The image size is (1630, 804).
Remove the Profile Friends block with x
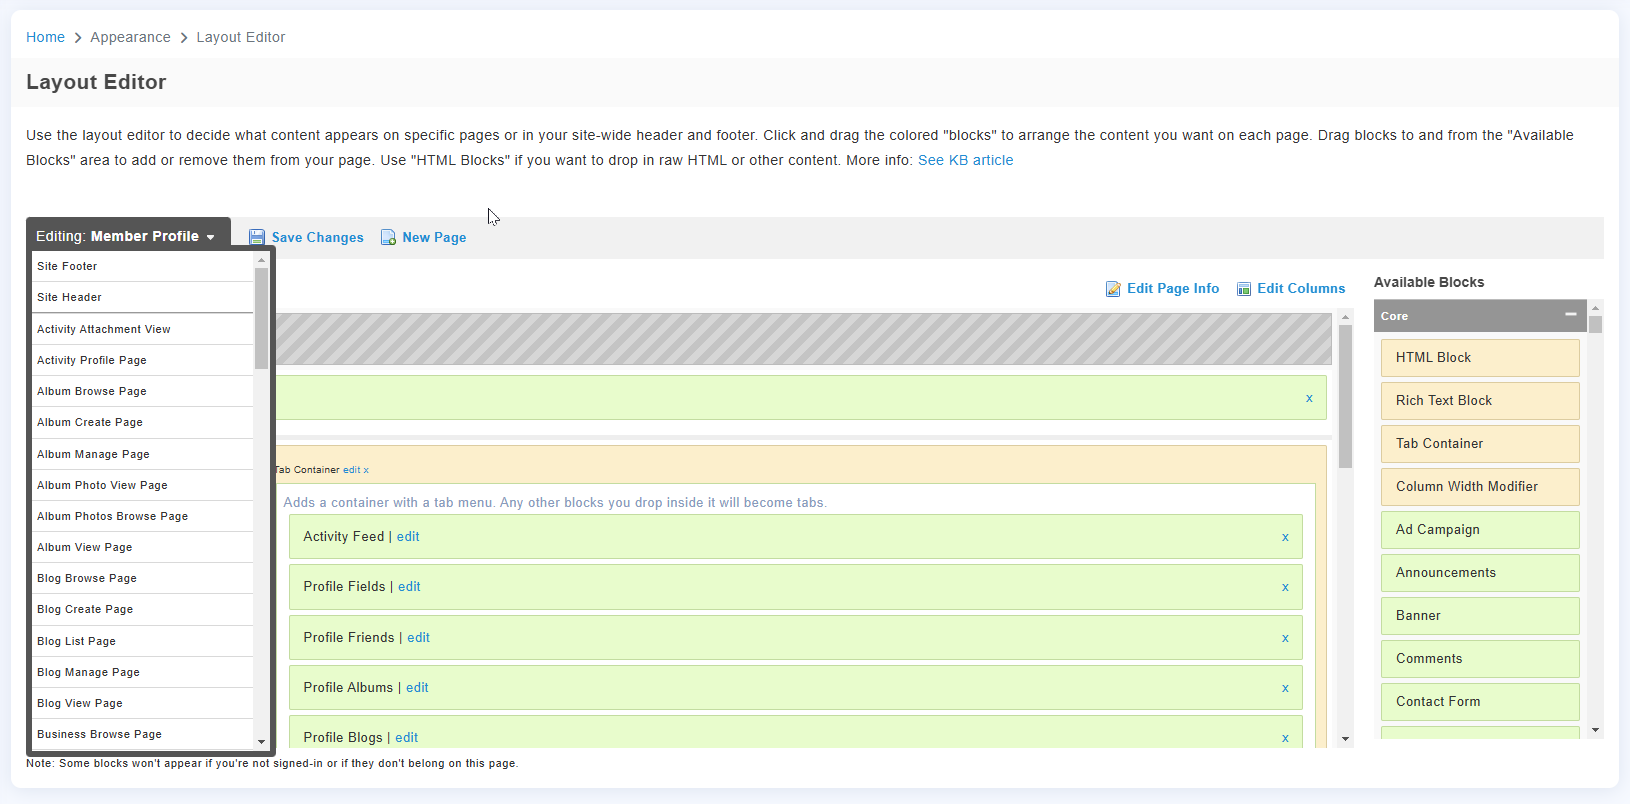pyautogui.click(x=1285, y=638)
